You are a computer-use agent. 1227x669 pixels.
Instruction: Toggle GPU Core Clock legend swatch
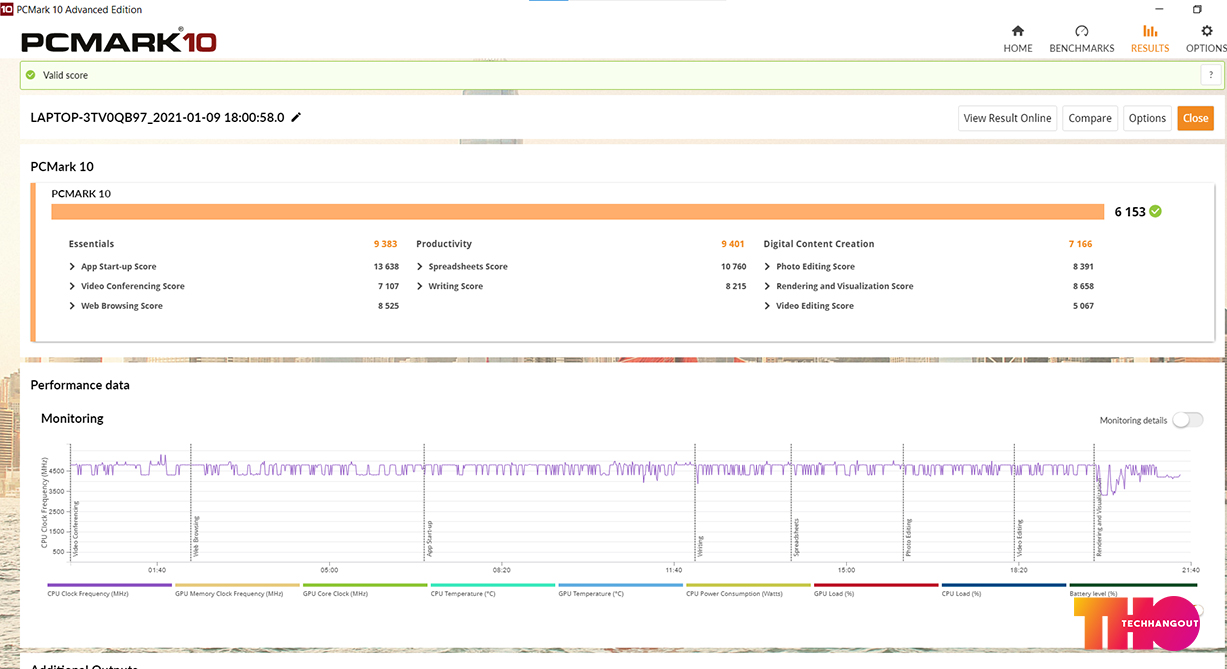[365, 585]
